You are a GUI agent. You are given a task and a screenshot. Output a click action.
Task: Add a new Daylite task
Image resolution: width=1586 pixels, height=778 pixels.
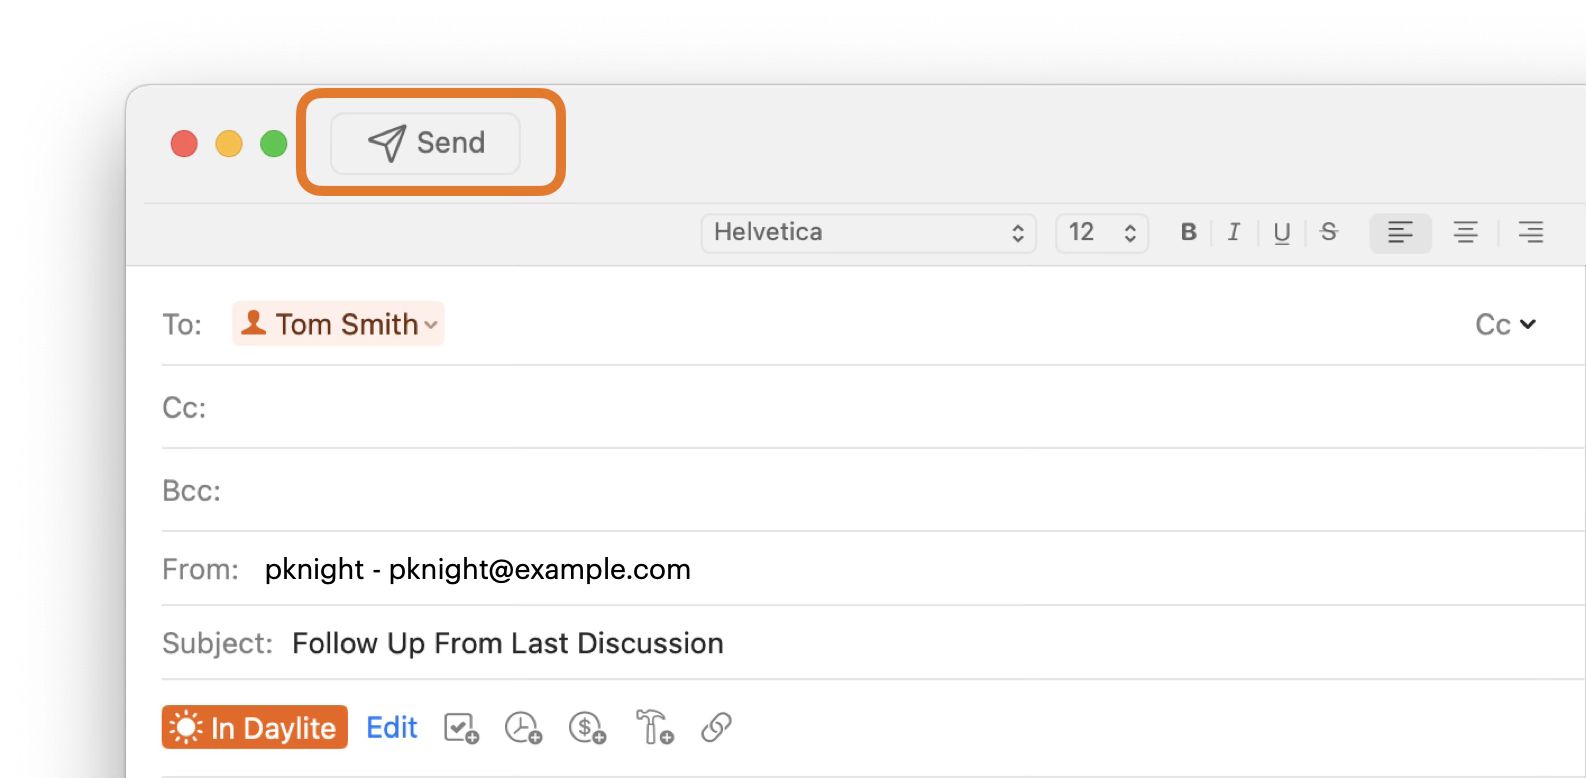tap(461, 728)
